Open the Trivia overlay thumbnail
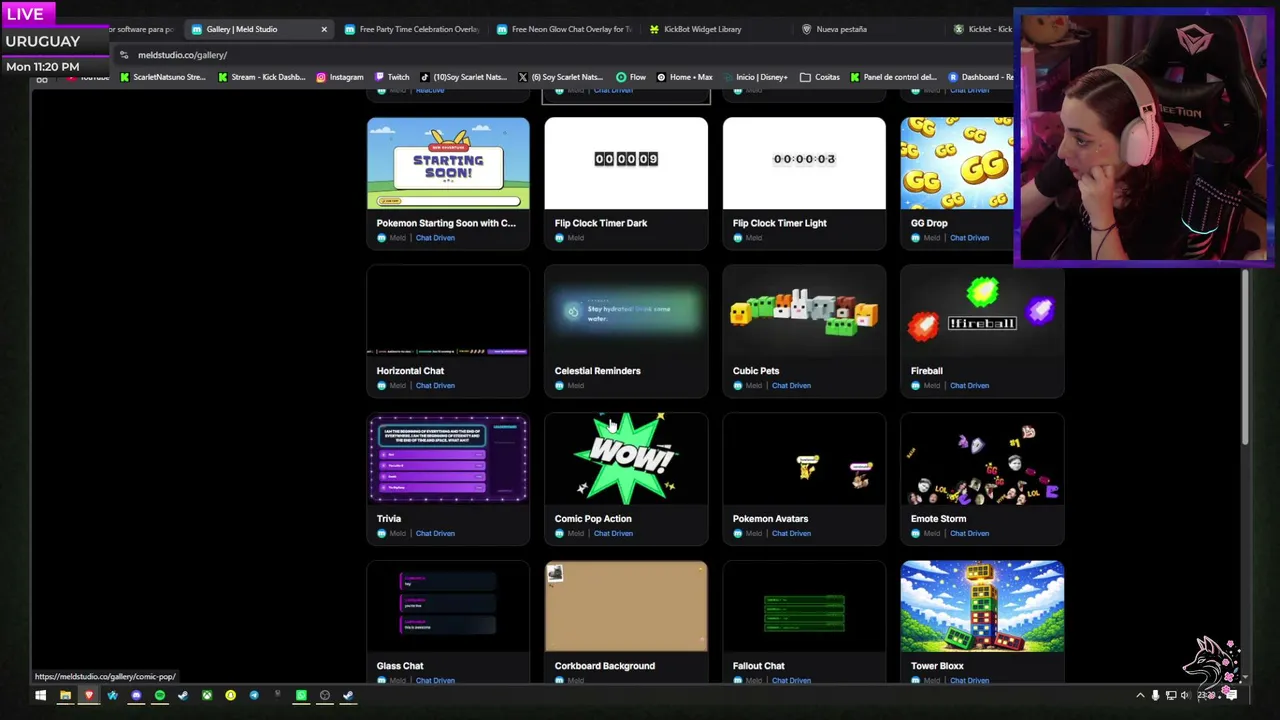 [x=448, y=459]
